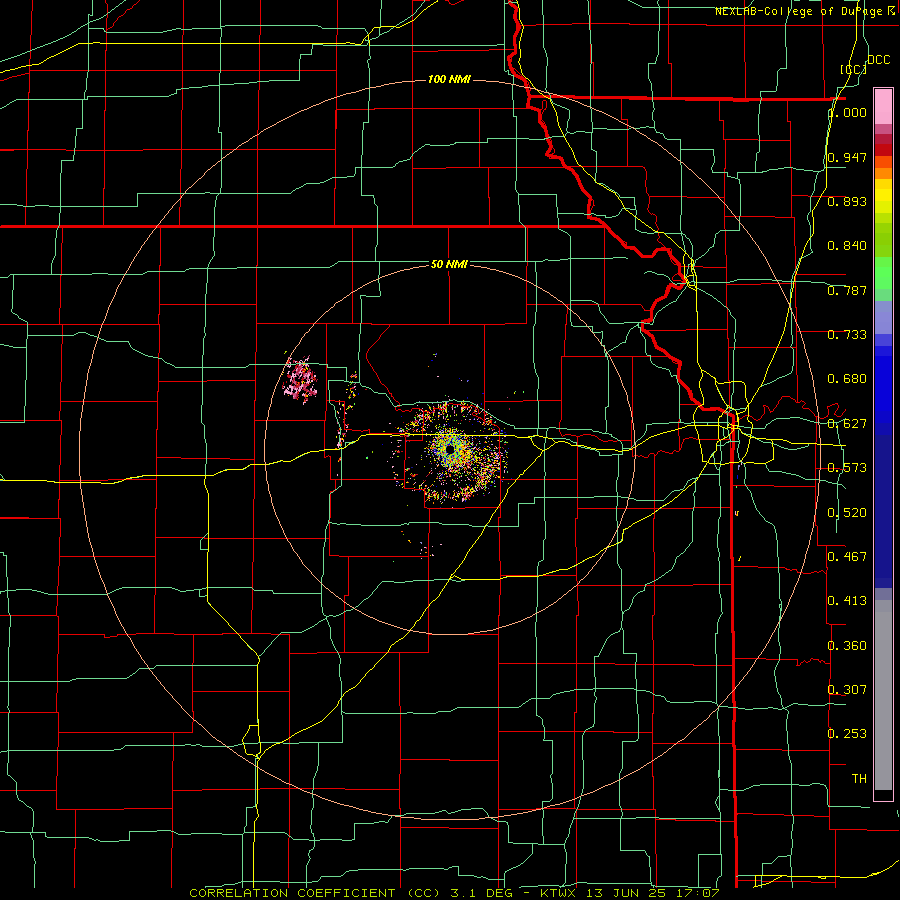Click the "DCC" label above the color scale
The height and width of the screenshot is (900, 900).
pos(878,60)
